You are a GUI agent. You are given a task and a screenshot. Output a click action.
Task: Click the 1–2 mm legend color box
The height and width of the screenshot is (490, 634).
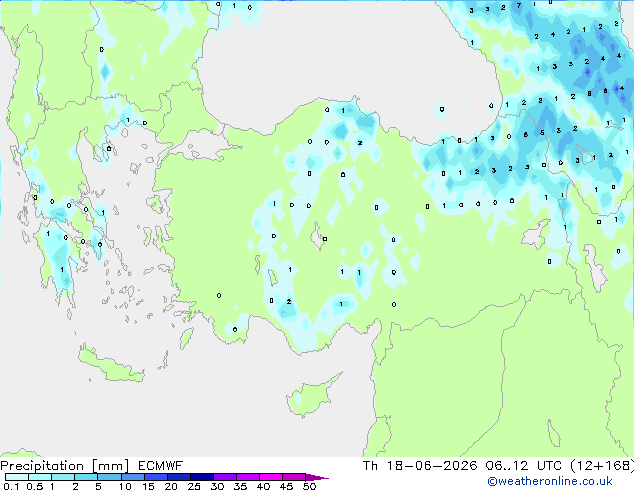point(63,477)
